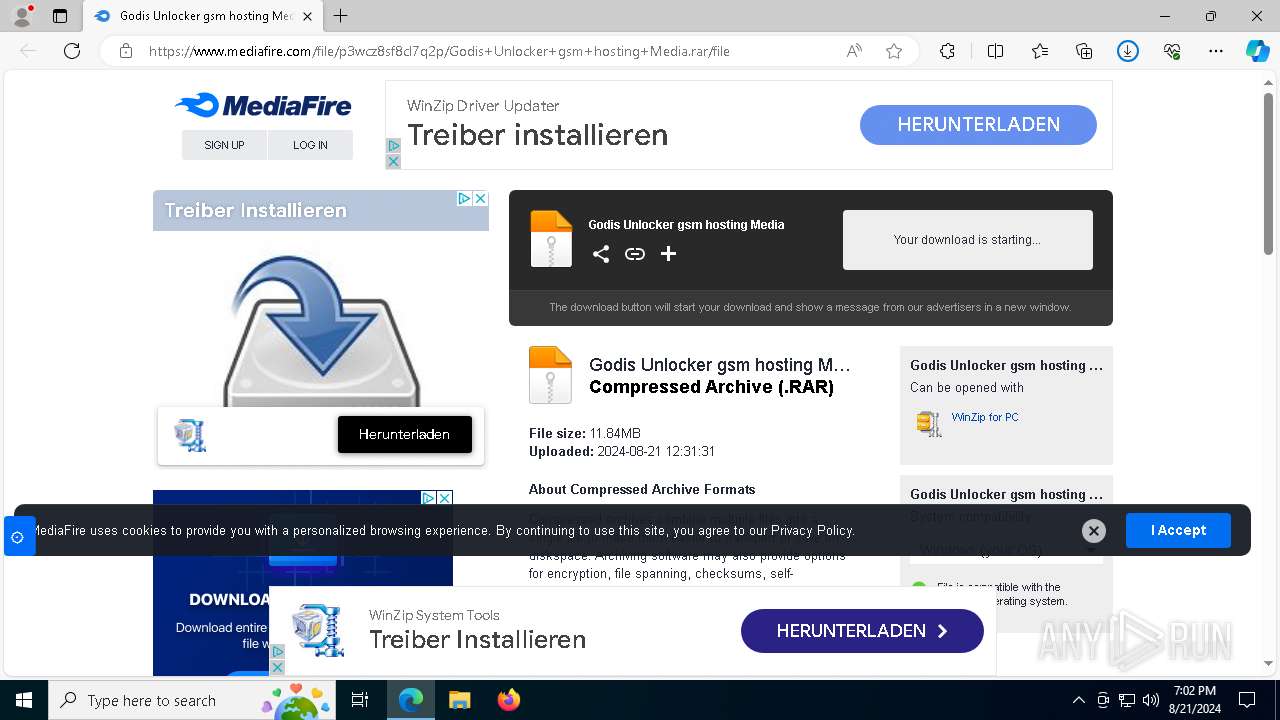Close the top banner ad
Viewport: 1280px width, 720px height.
click(393, 162)
